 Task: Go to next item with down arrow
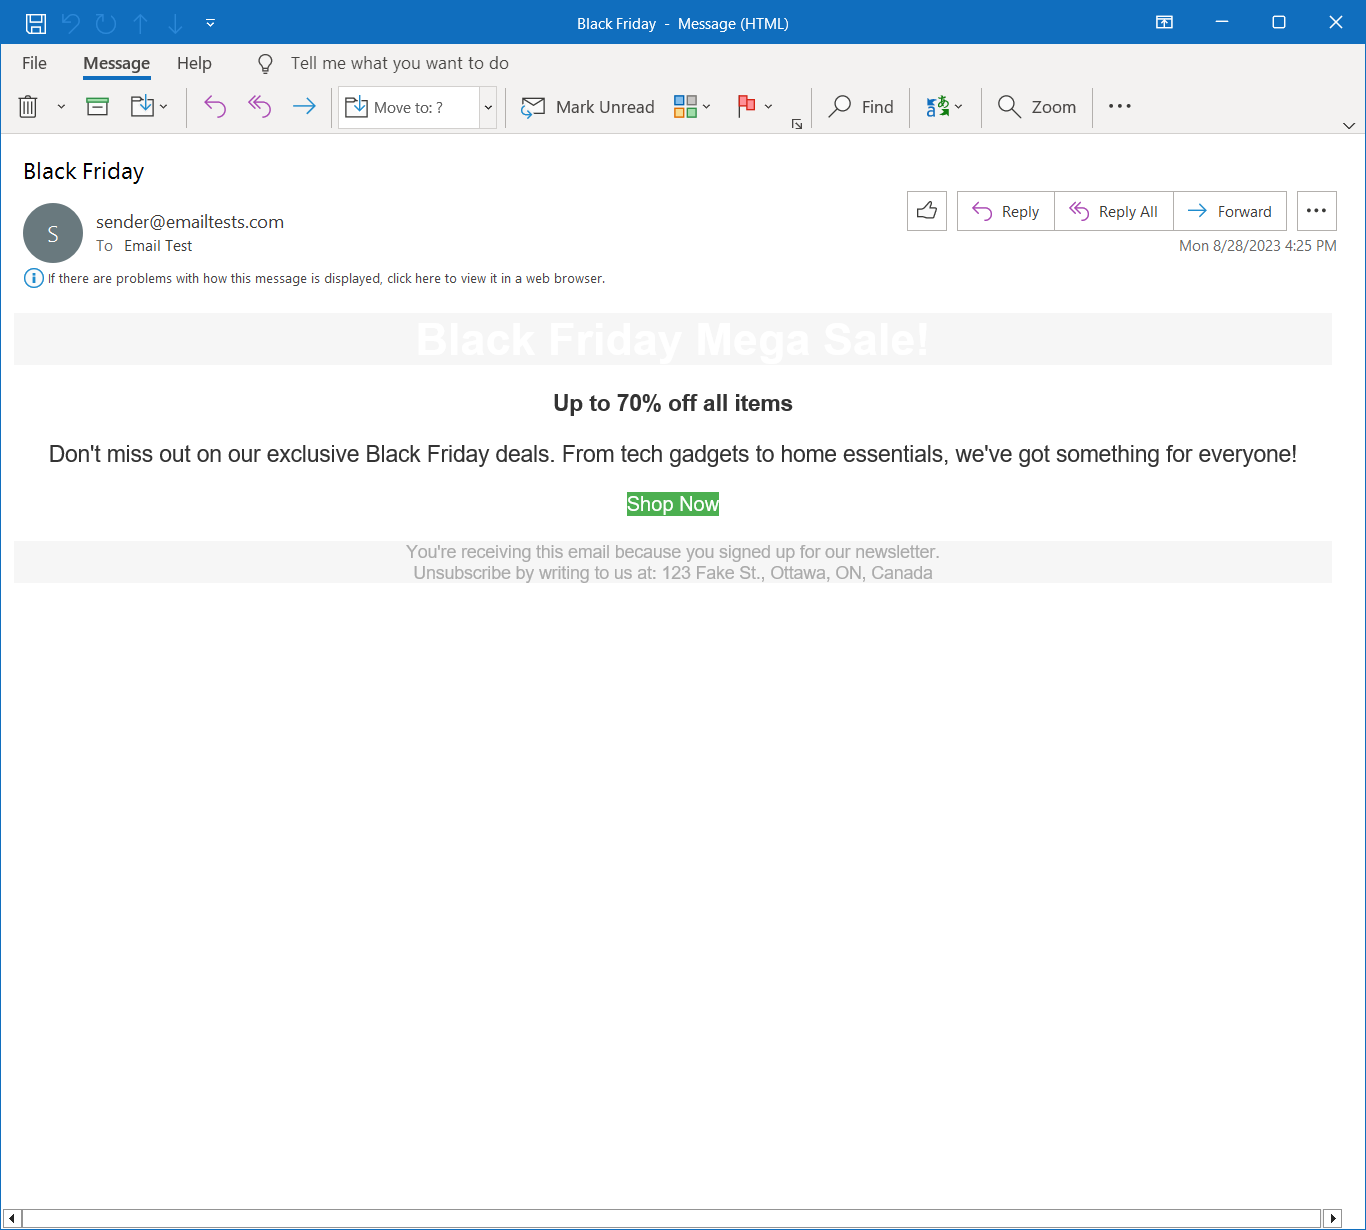coord(175,23)
